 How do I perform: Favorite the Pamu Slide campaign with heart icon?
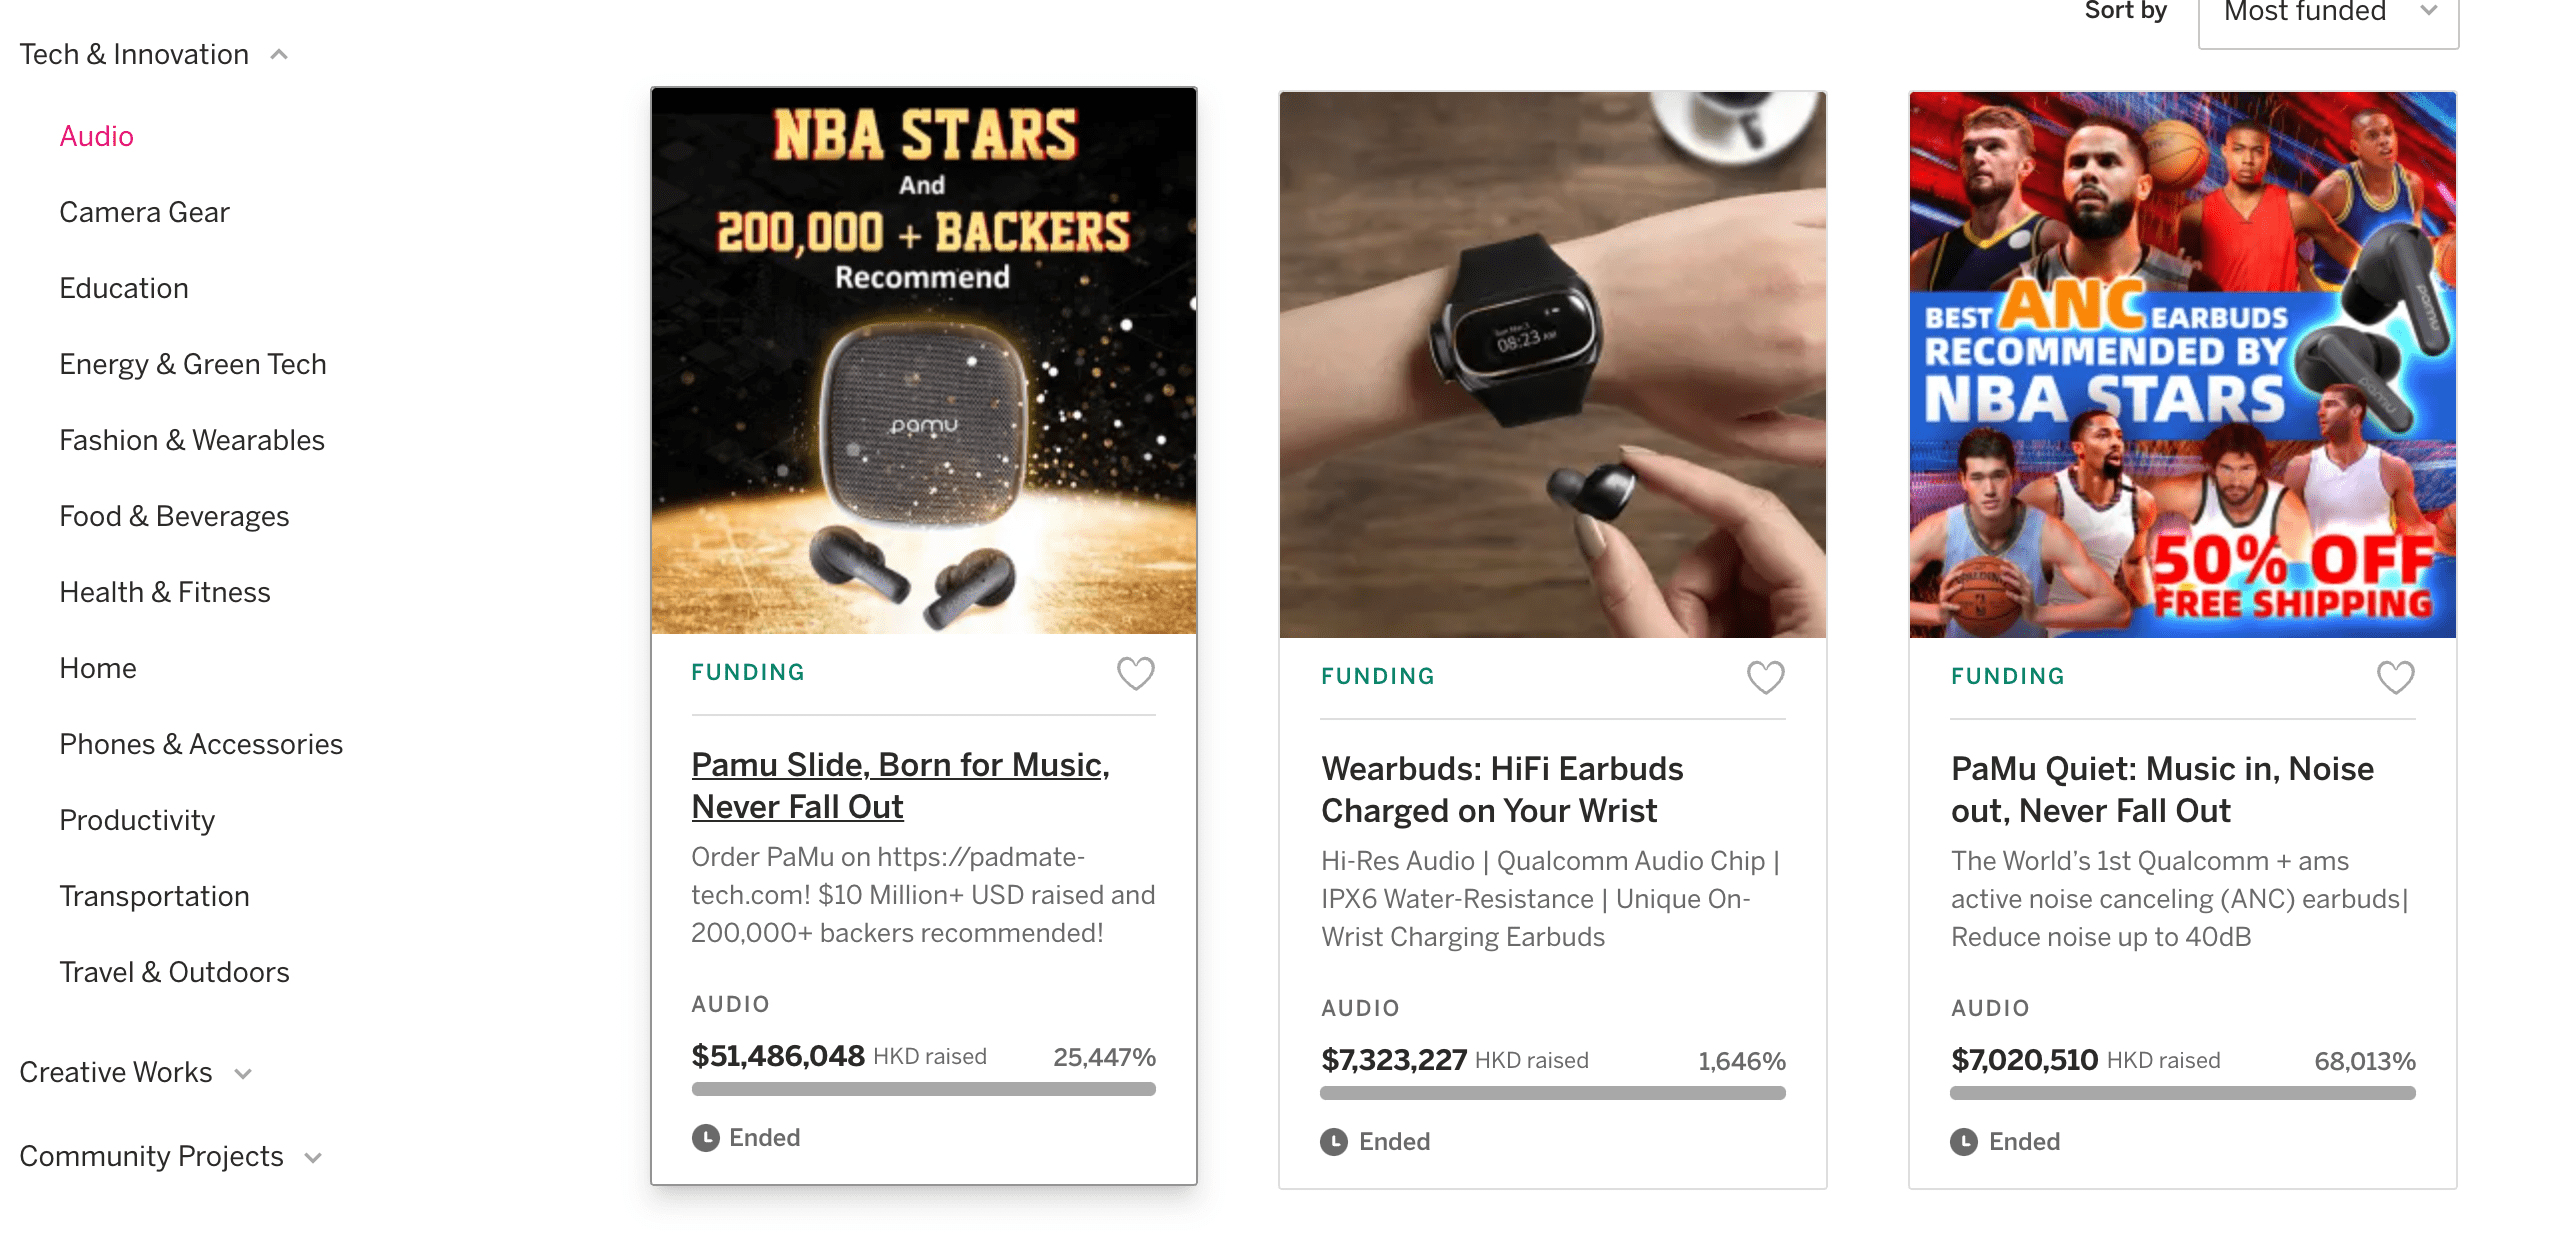[1135, 673]
